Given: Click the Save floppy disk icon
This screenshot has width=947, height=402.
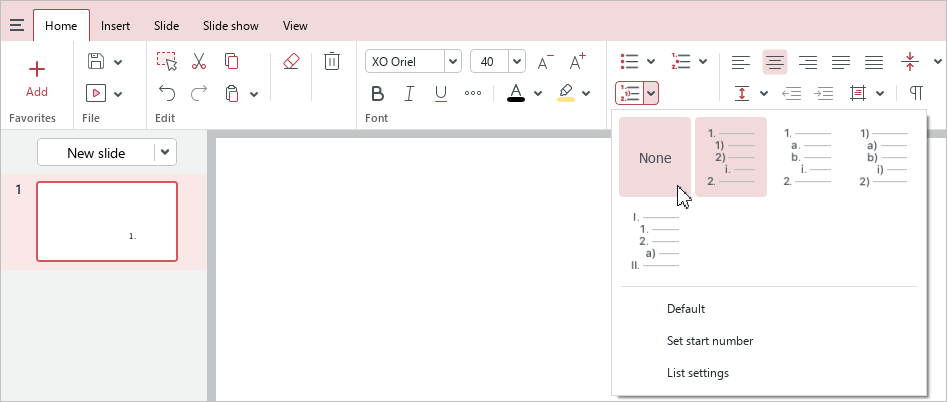Looking at the screenshot, I should 96,62.
